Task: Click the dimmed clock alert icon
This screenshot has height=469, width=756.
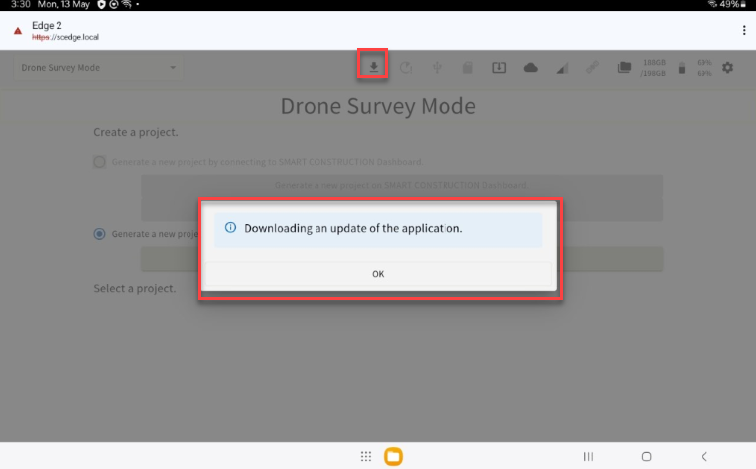Action: (x=406, y=68)
